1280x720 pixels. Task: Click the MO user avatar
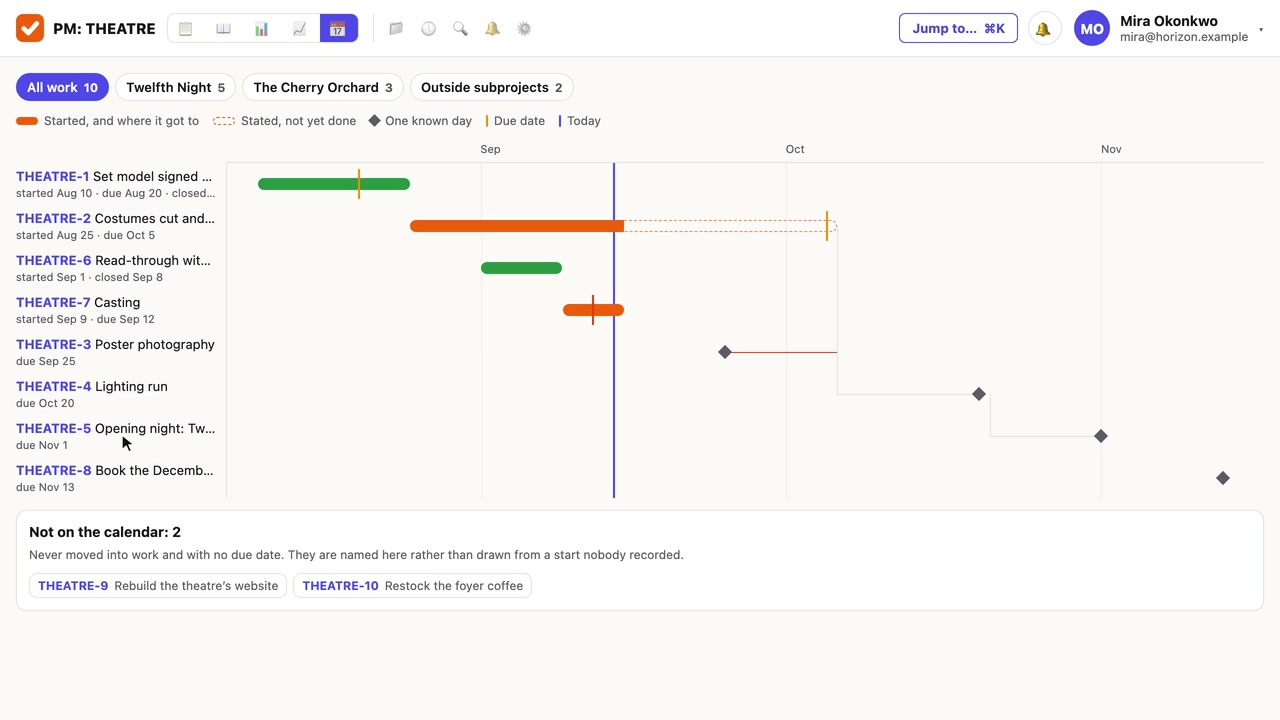pos(1092,29)
